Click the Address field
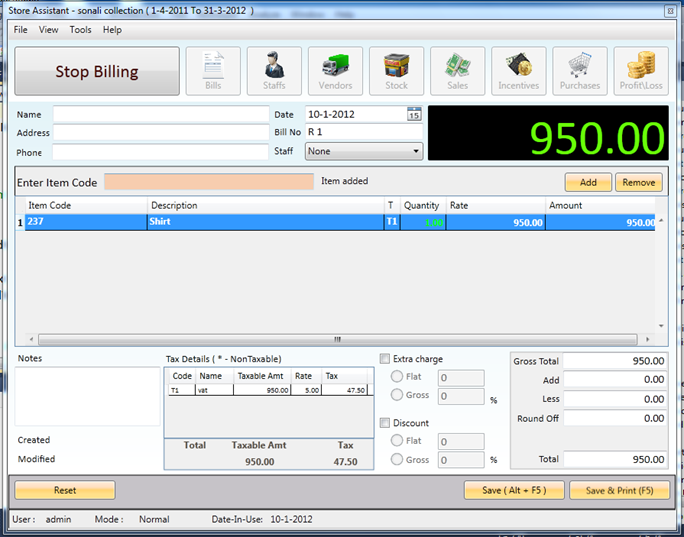 pyautogui.click(x=161, y=133)
